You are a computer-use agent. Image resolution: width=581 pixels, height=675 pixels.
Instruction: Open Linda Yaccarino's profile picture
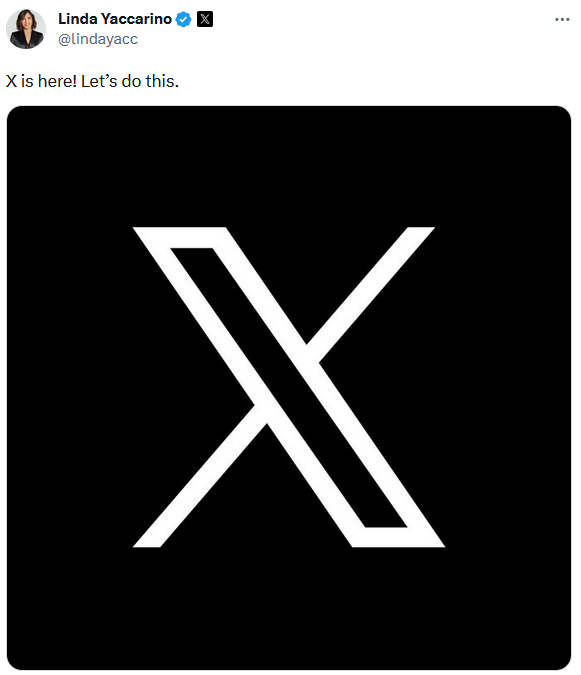click(x=26, y=29)
